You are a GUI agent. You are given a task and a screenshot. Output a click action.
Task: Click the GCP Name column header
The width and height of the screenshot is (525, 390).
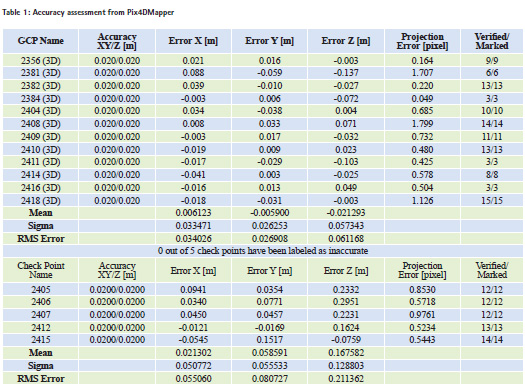click(x=41, y=41)
